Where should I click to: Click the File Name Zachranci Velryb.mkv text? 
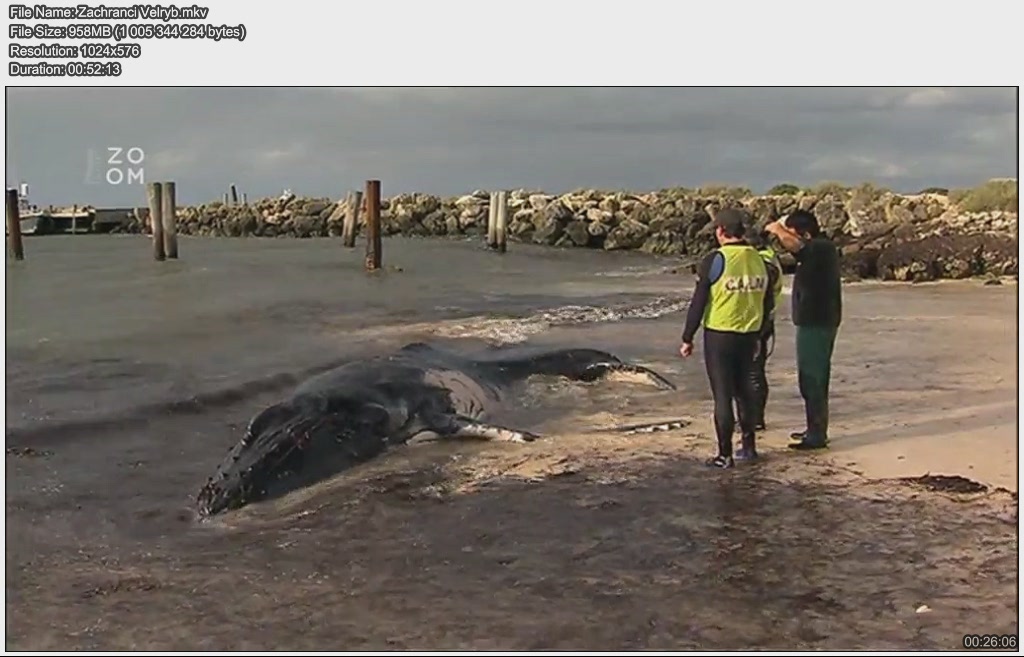[108, 12]
